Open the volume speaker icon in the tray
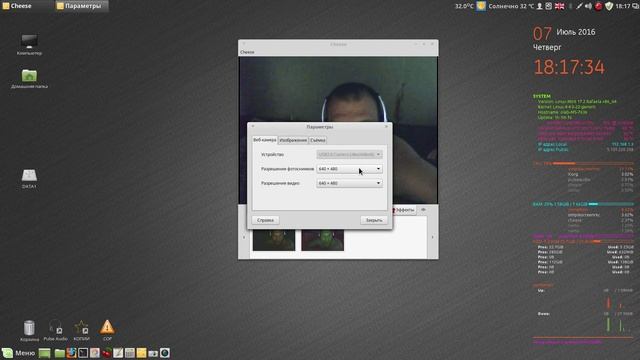Viewport: 640px width, 360px height. [588, 6]
